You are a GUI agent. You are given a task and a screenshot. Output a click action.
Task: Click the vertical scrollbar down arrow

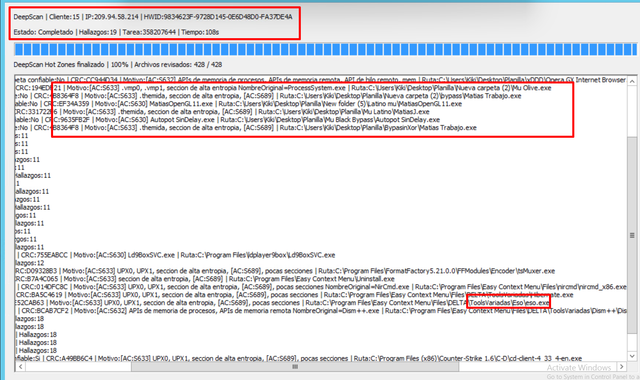click(632, 356)
